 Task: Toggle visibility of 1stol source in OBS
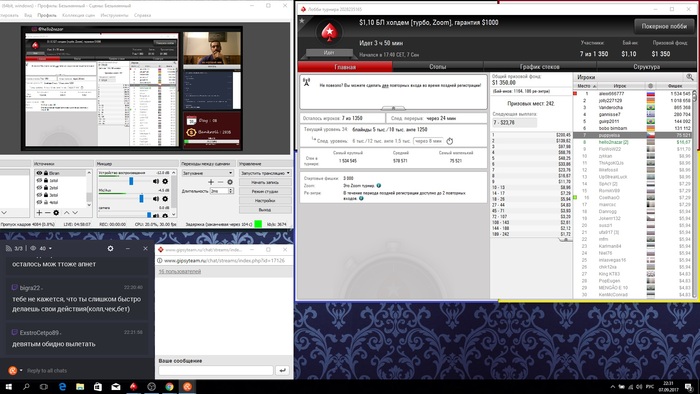coord(39,180)
